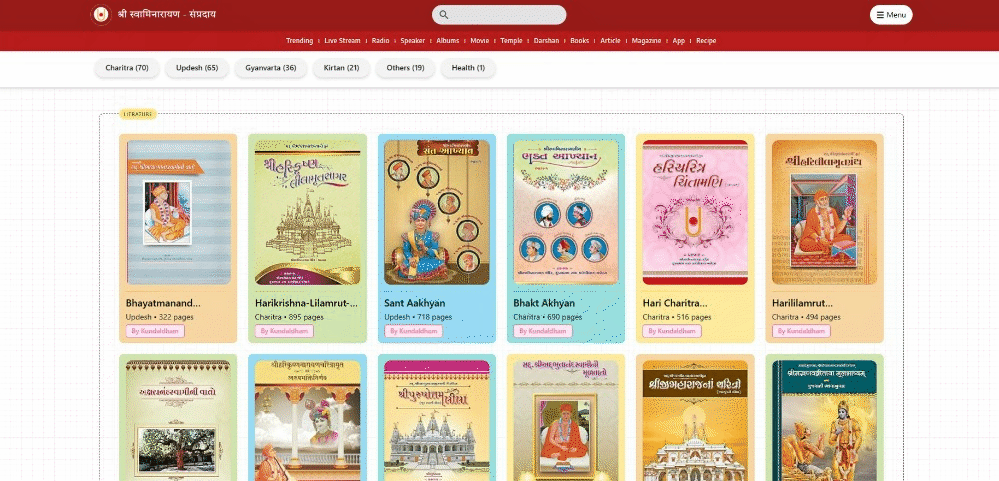Filter books by Gyanvarta (36)
This screenshot has height=481, width=999.
tap(271, 68)
